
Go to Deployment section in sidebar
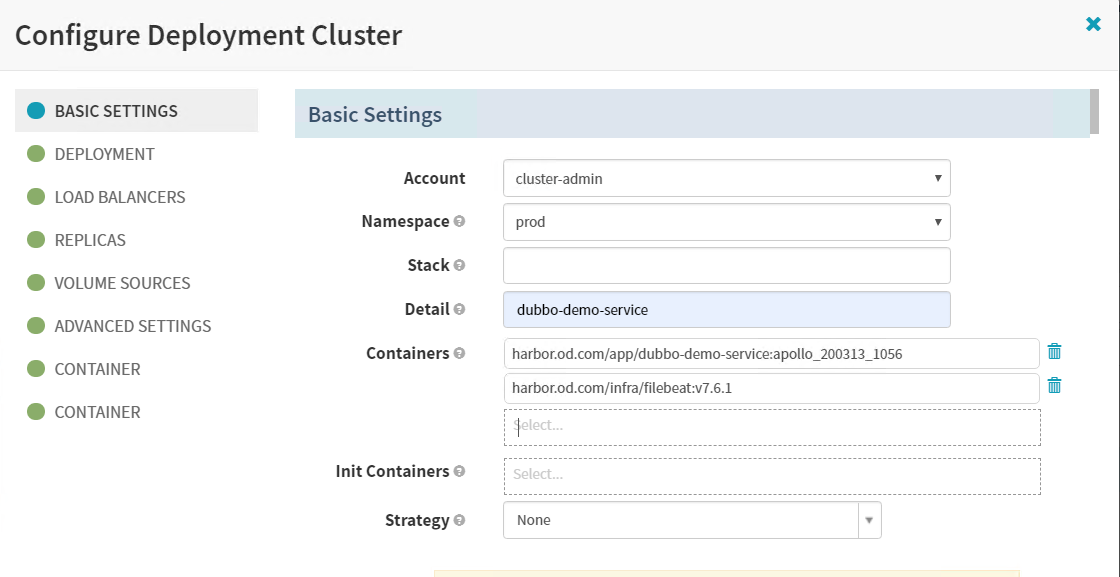(104, 154)
